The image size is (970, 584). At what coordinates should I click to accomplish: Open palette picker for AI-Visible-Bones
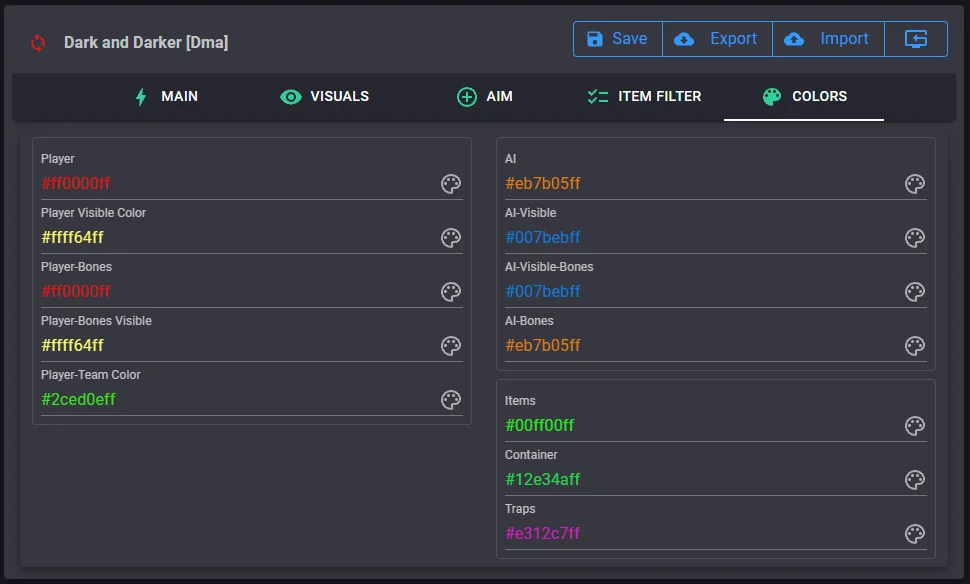[x=915, y=292]
